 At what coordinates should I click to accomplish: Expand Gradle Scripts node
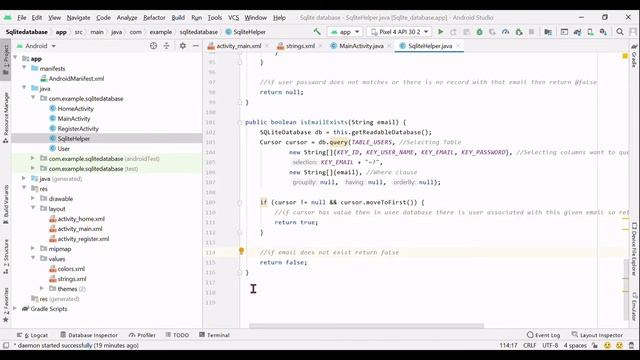(15, 309)
